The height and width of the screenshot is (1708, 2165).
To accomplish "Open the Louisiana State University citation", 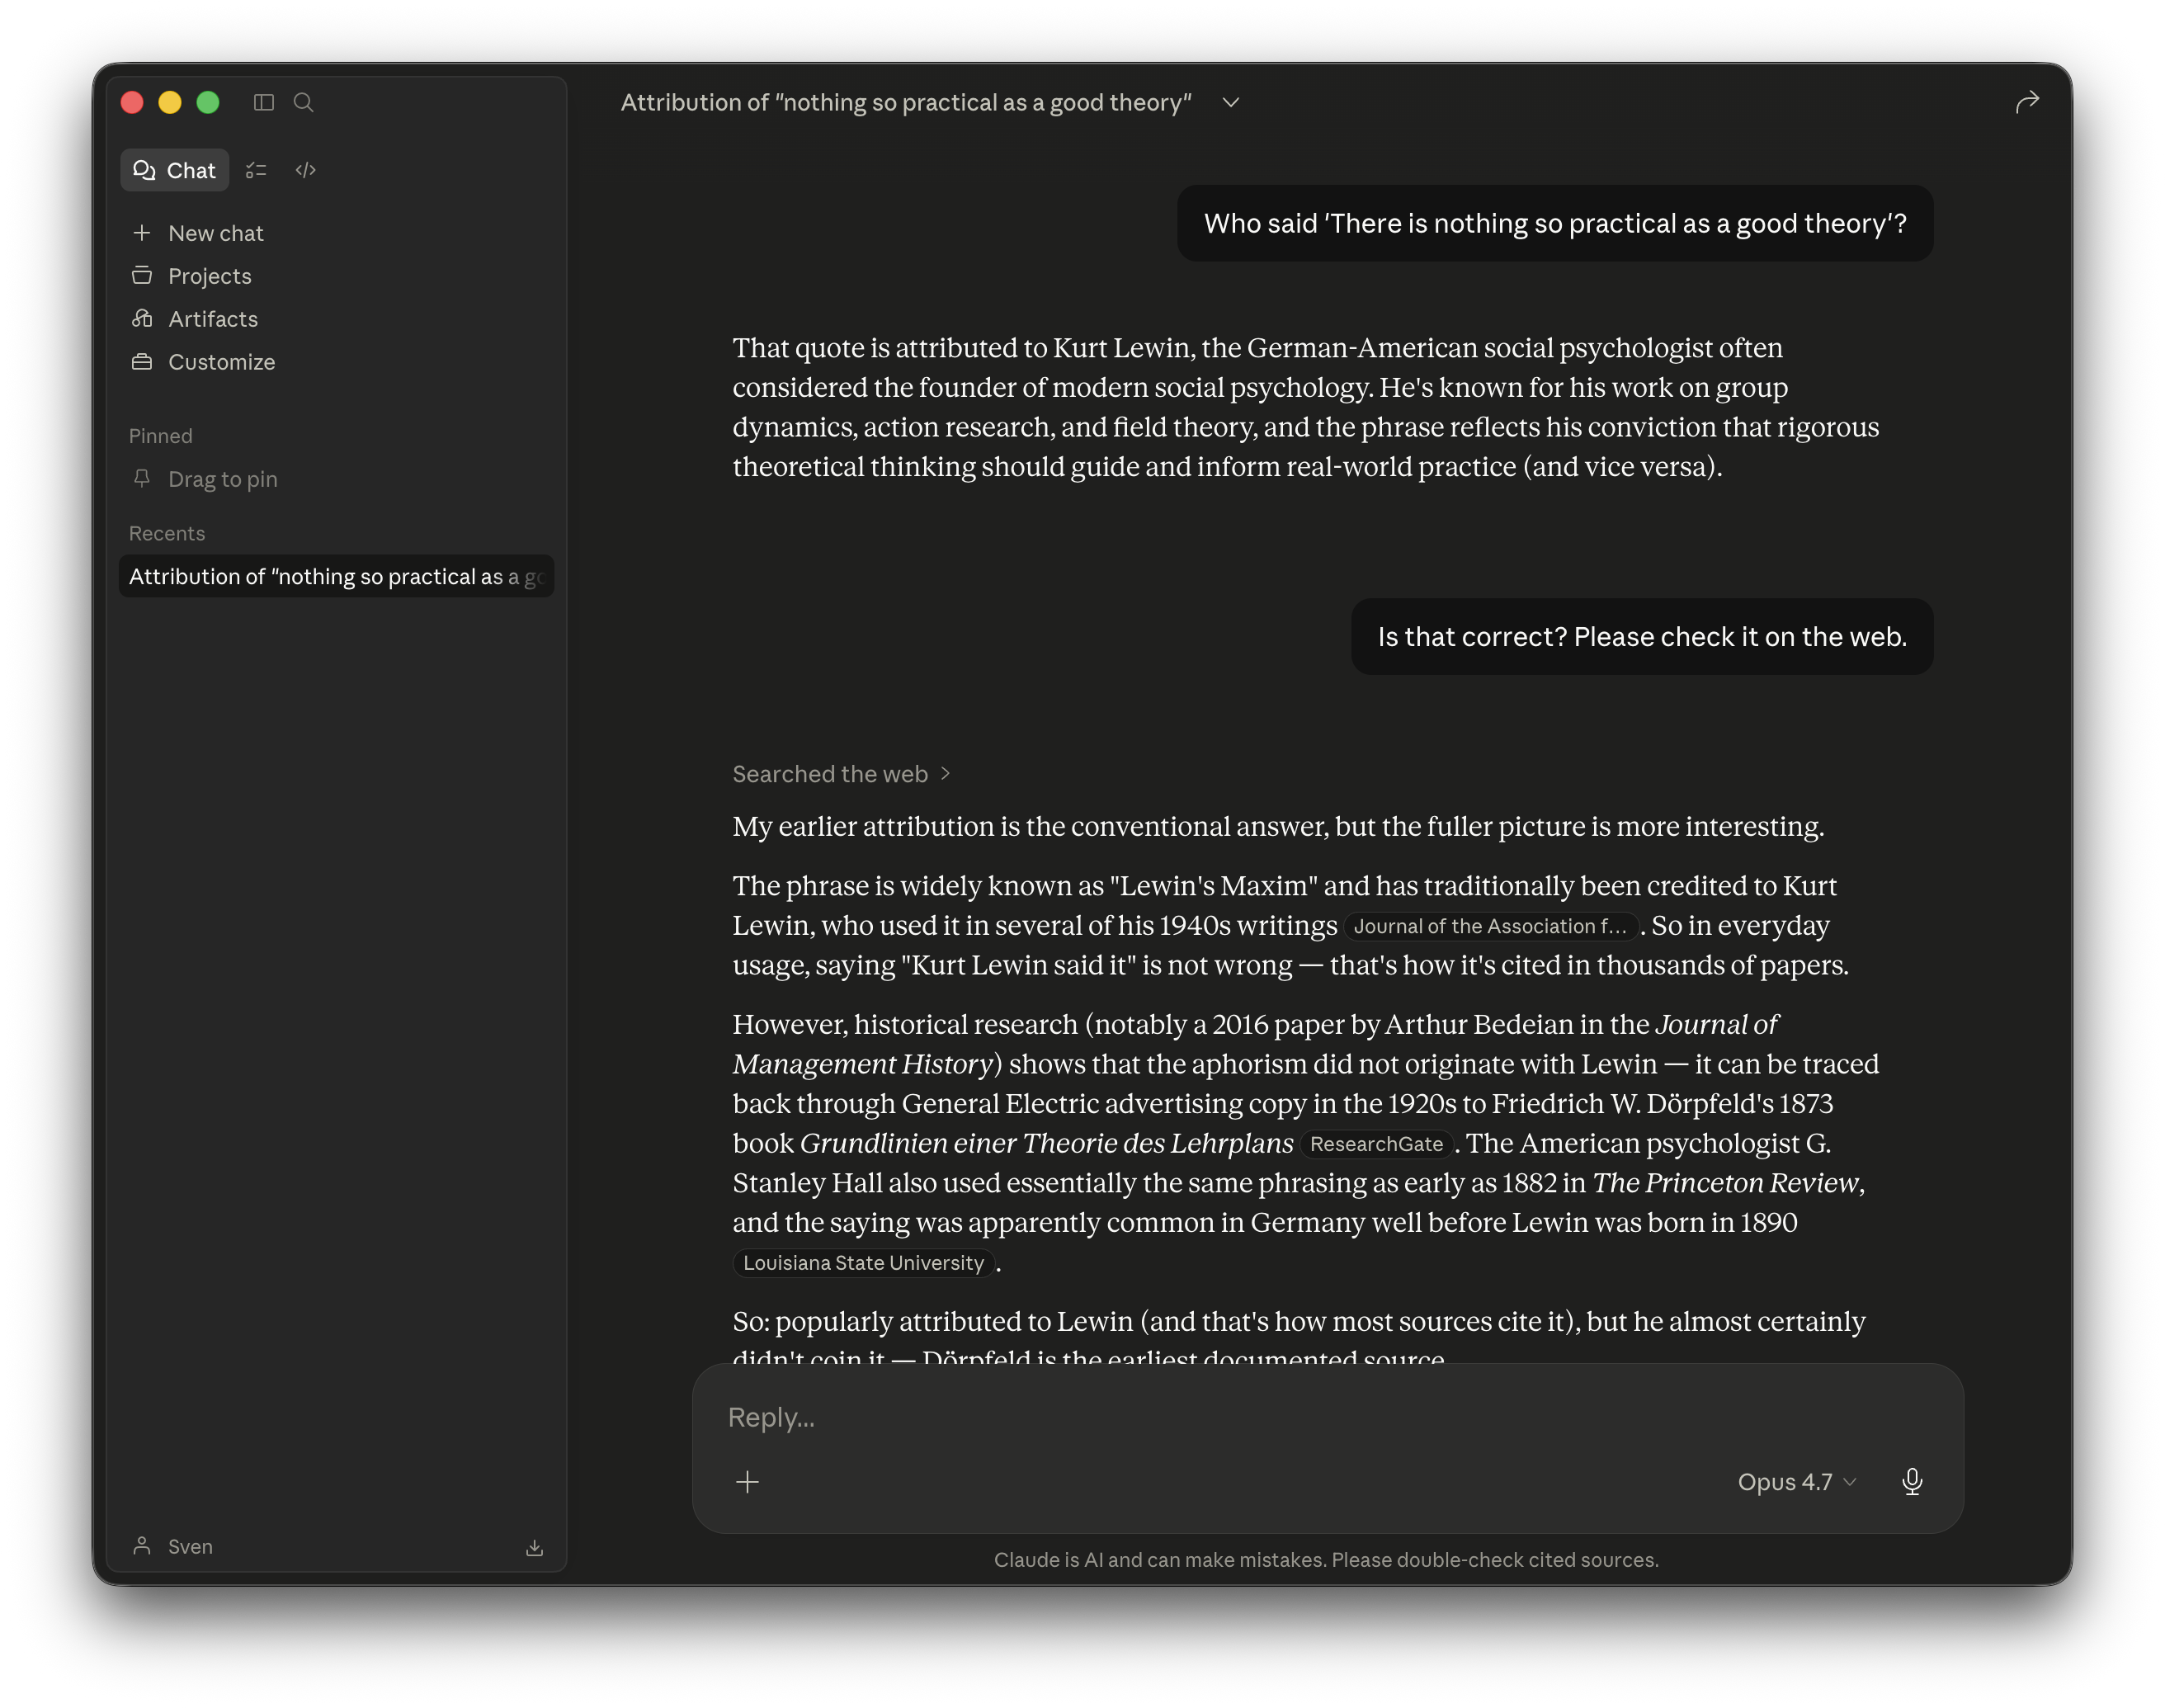I will tap(862, 1263).
